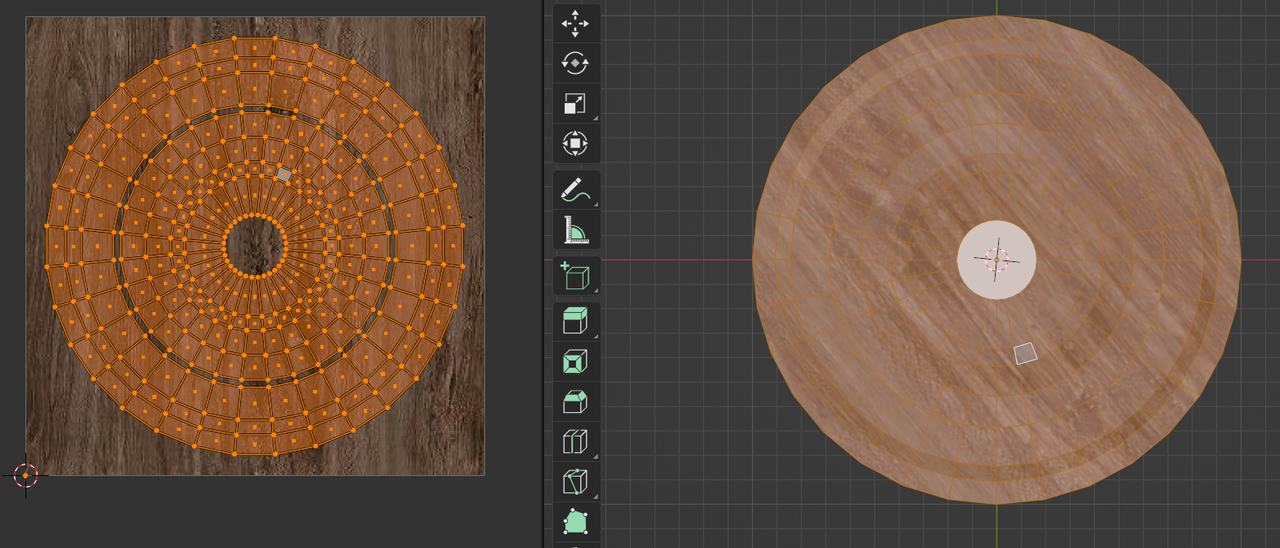
Task: Select the Add Cube tool
Action: (x=576, y=275)
